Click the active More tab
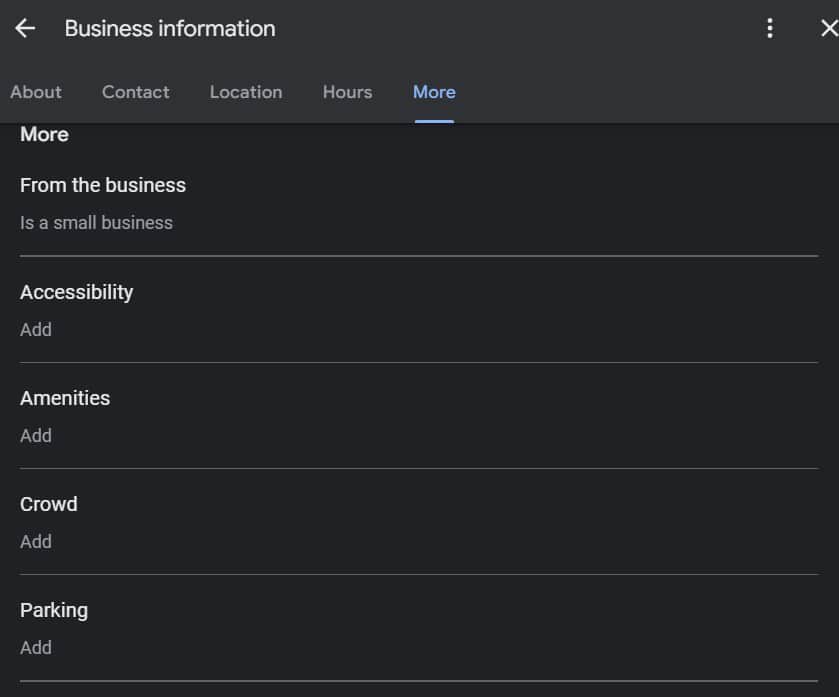The image size is (839, 697). tap(434, 92)
